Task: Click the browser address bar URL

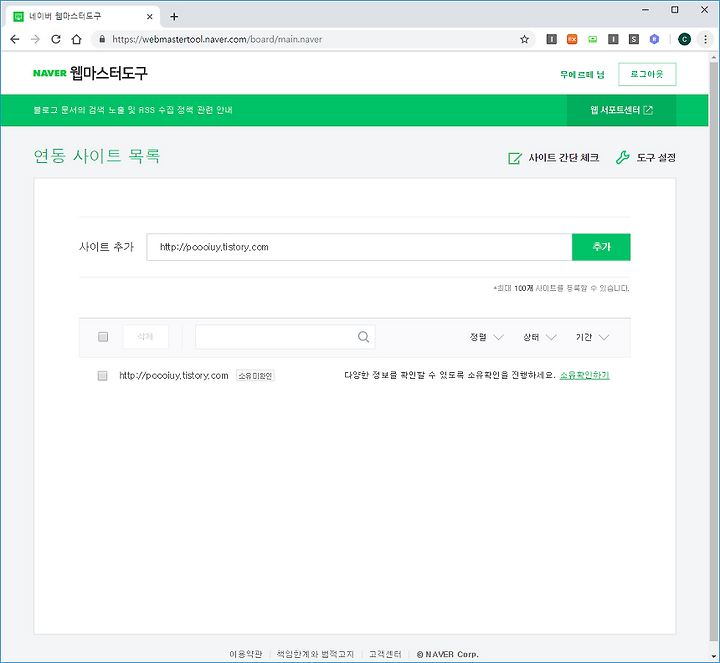Action: (217, 39)
